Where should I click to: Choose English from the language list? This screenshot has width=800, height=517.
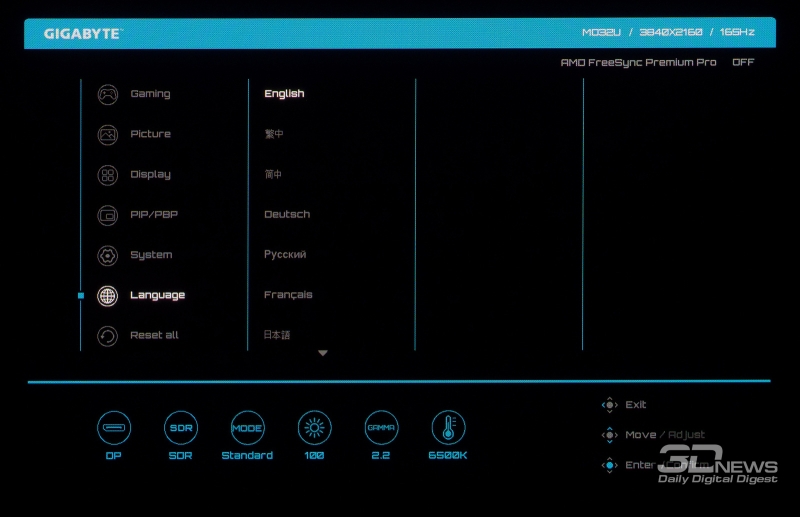[x=284, y=94]
